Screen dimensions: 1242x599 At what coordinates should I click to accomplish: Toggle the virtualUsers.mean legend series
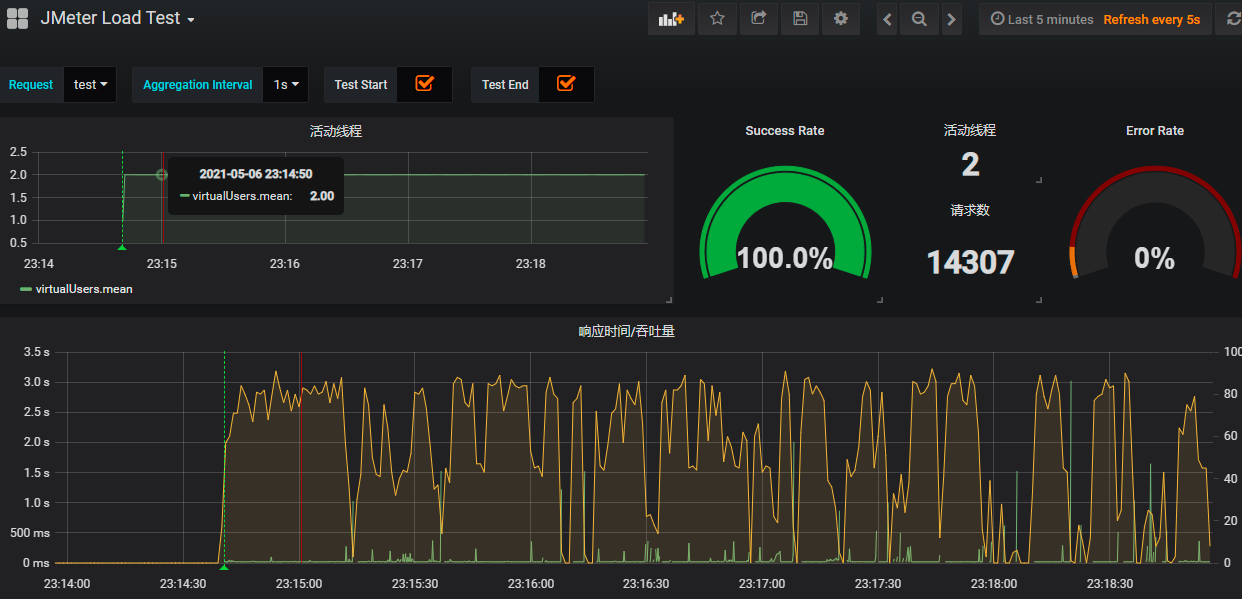(84, 289)
